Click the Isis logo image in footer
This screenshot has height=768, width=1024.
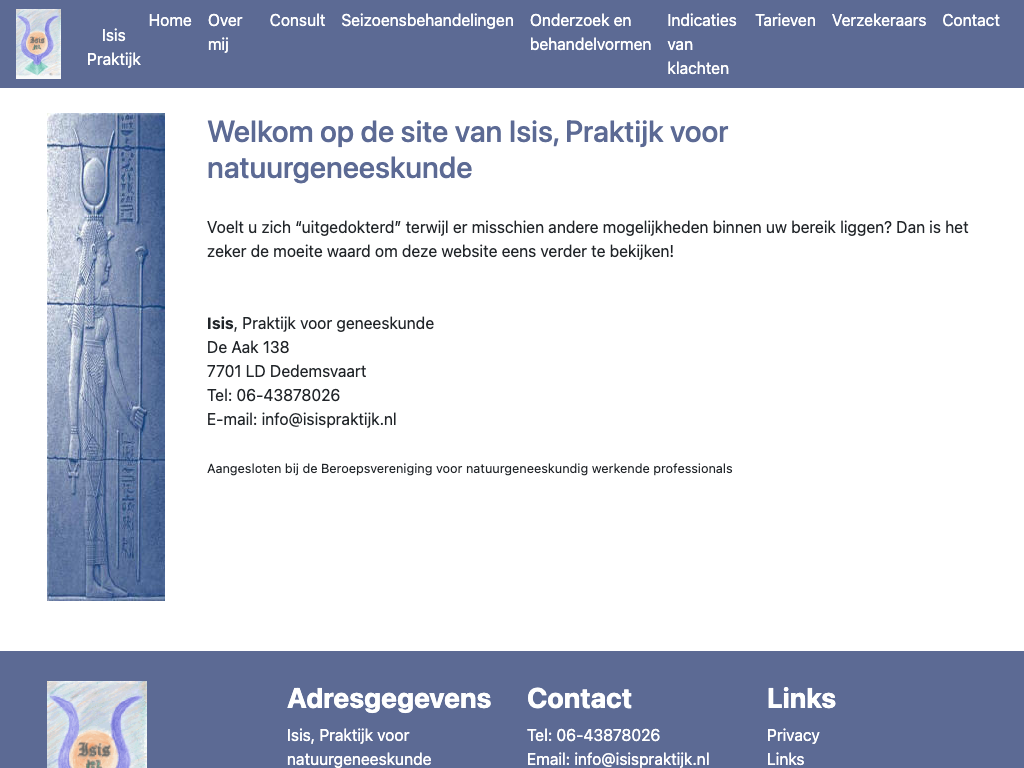pyautogui.click(x=97, y=725)
